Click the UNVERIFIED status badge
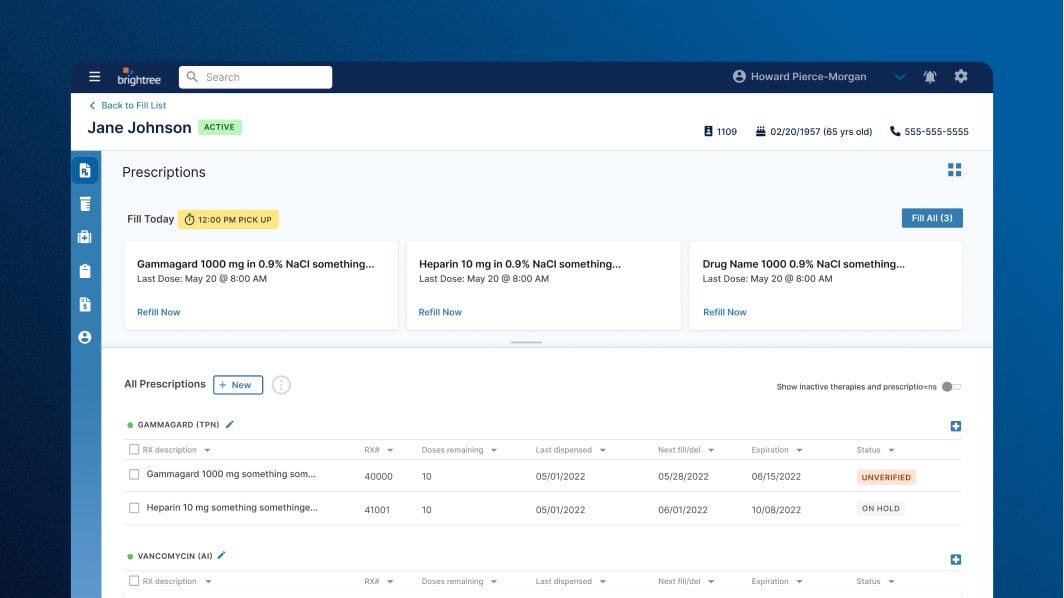The height and width of the screenshot is (598, 1064). tap(886, 477)
